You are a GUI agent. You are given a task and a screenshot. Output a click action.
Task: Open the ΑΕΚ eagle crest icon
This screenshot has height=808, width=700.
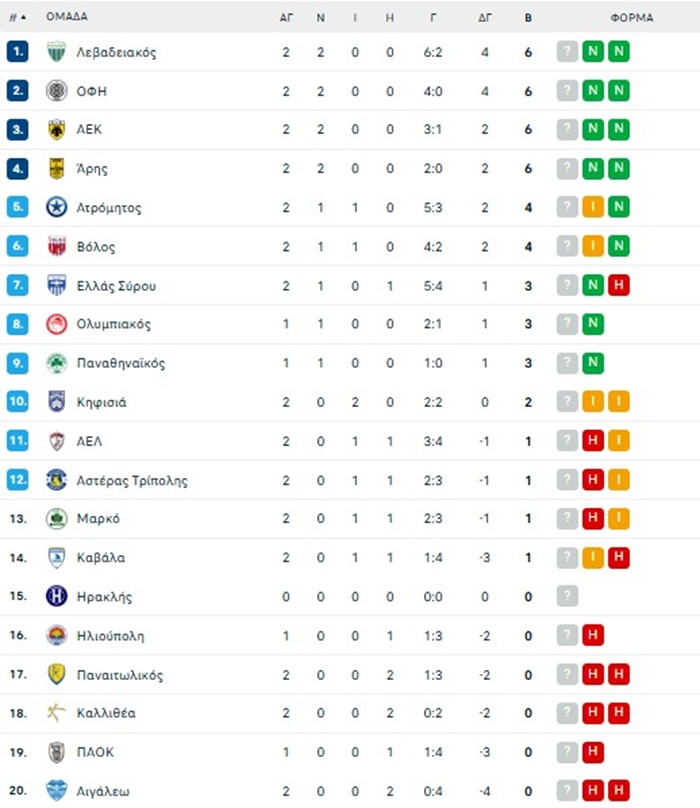56,129
